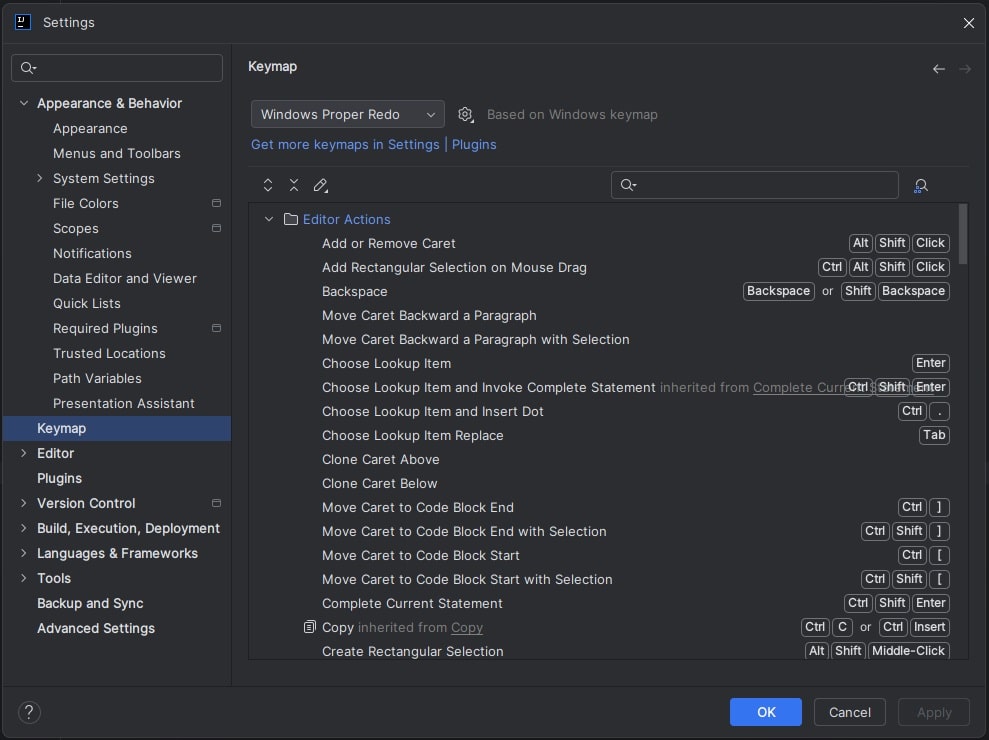Viewport: 989px width, 740px height.
Task: Expand System Settings node
Action: 40,178
